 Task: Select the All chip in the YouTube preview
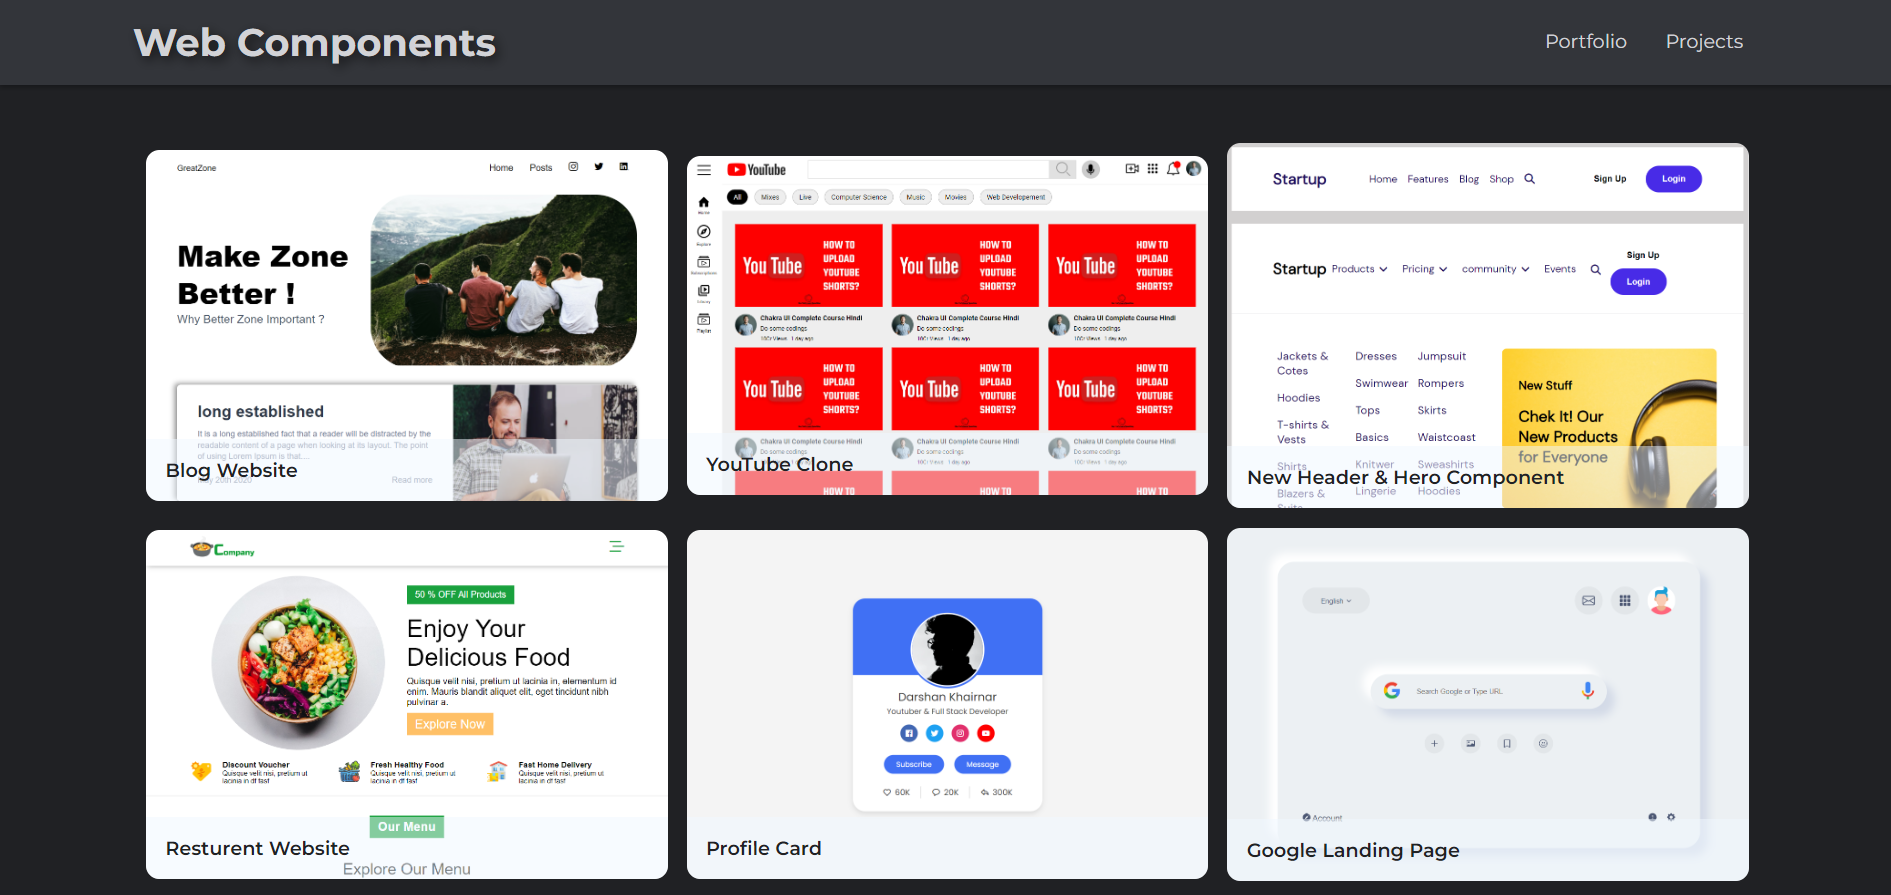pyautogui.click(x=737, y=197)
